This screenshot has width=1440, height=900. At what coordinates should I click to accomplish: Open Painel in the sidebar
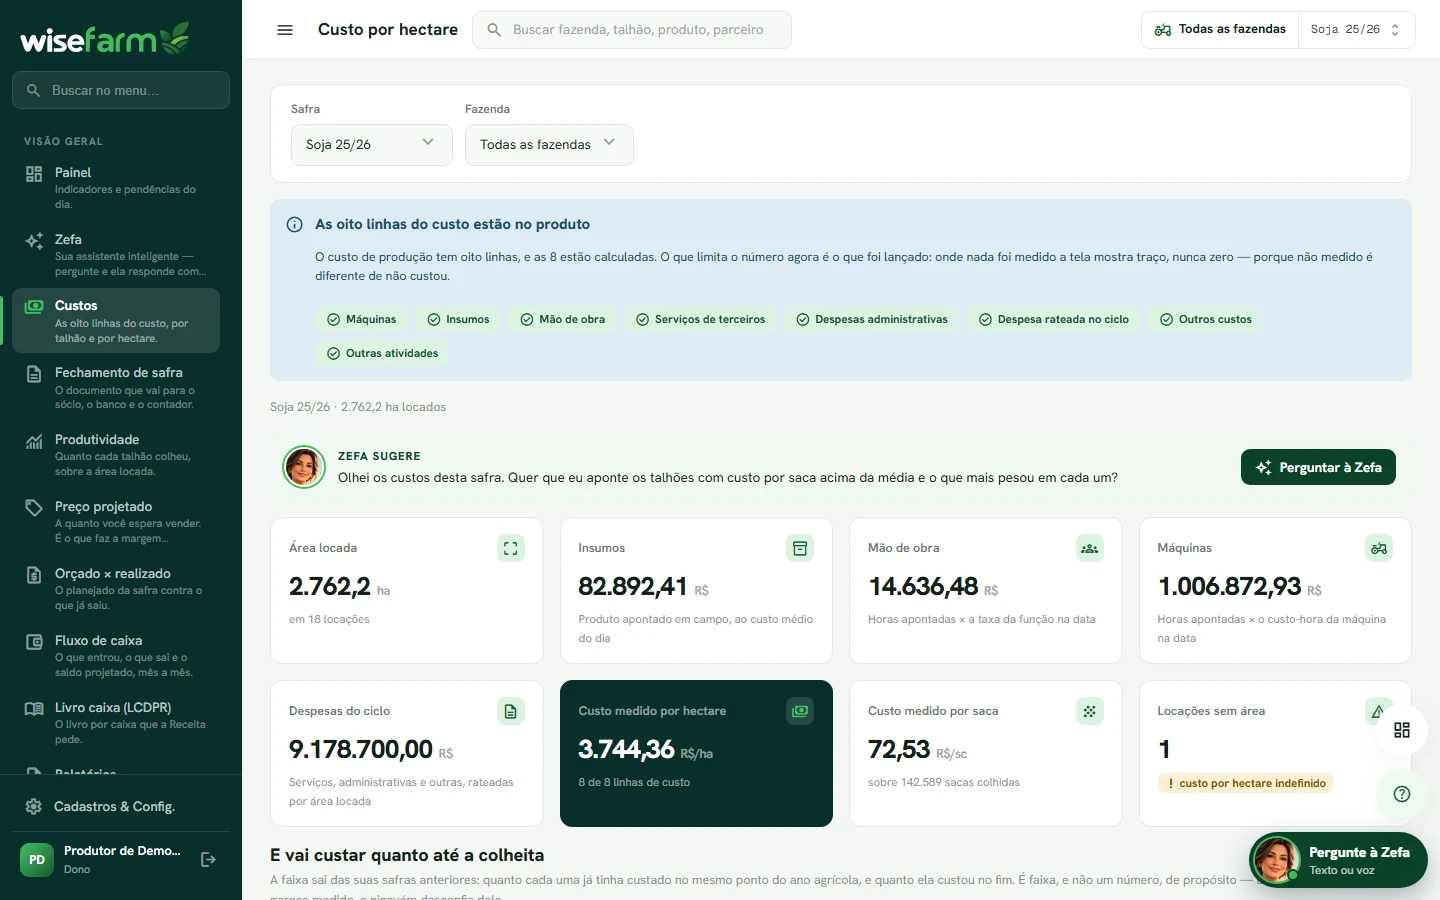tap(116, 188)
